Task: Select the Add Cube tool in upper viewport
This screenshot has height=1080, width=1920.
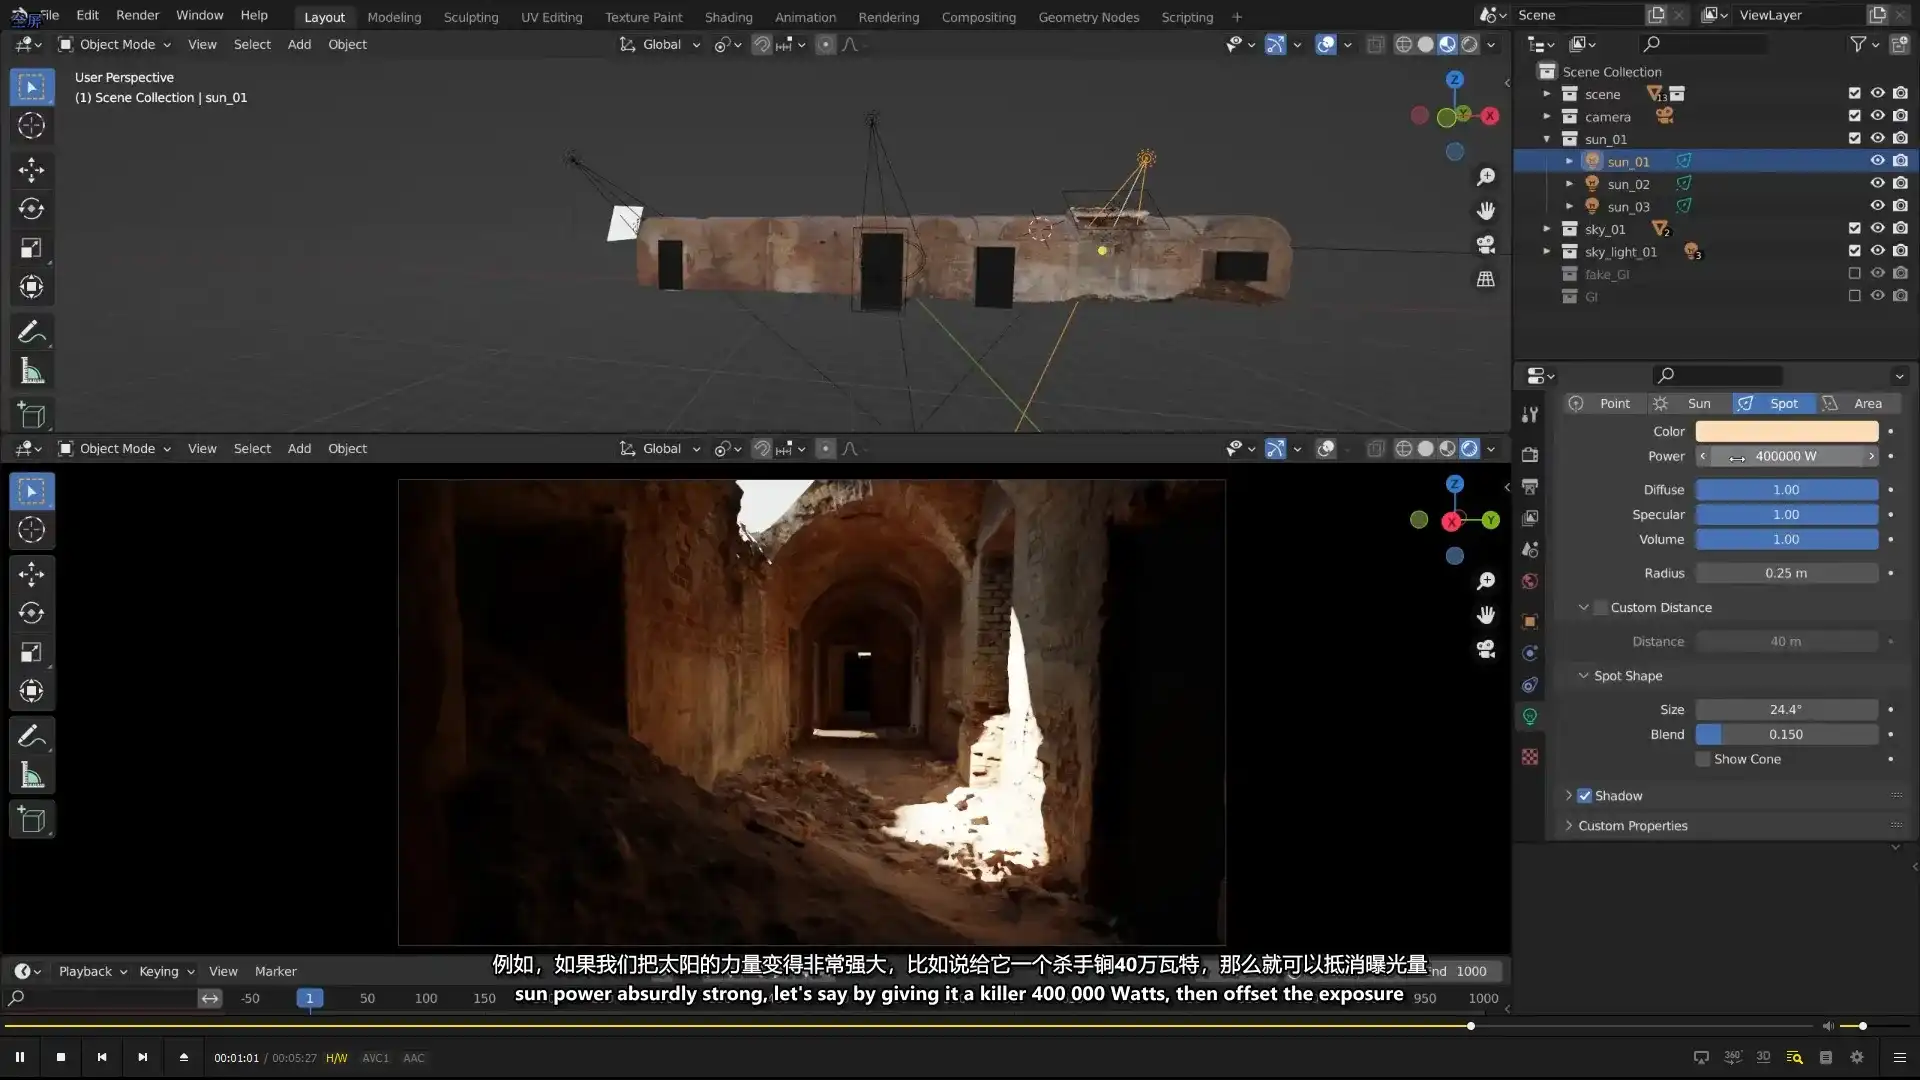Action: click(31, 415)
